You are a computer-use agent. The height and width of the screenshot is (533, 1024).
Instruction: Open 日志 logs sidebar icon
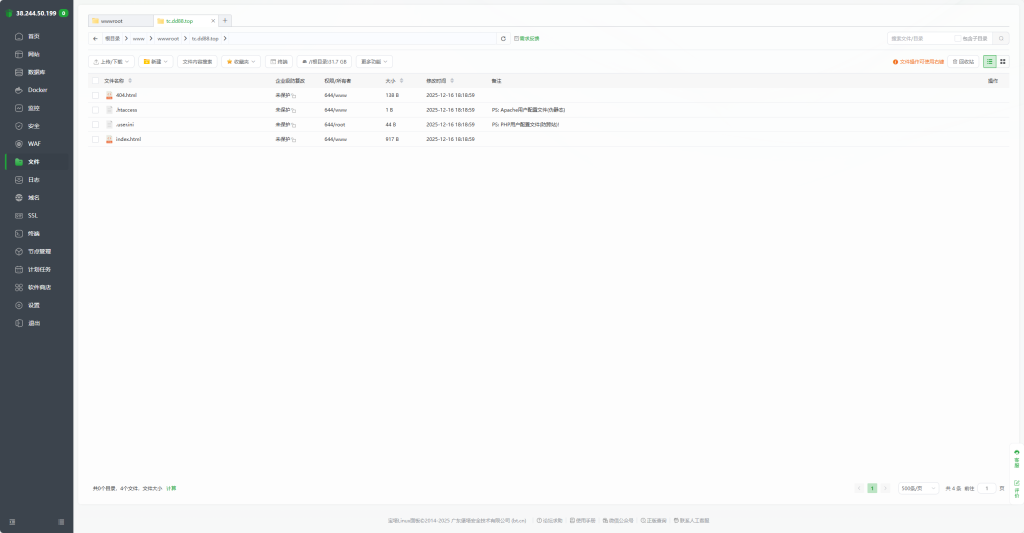coord(19,180)
